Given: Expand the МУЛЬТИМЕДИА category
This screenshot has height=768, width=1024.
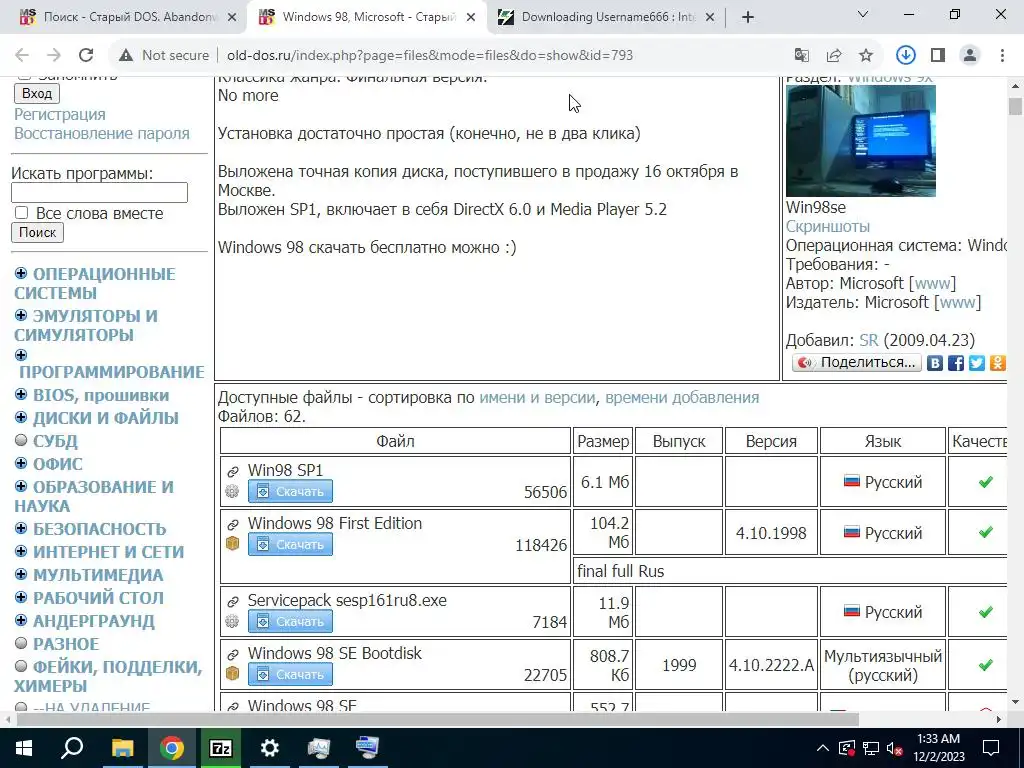Looking at the screenshot, I should (21, 574).
